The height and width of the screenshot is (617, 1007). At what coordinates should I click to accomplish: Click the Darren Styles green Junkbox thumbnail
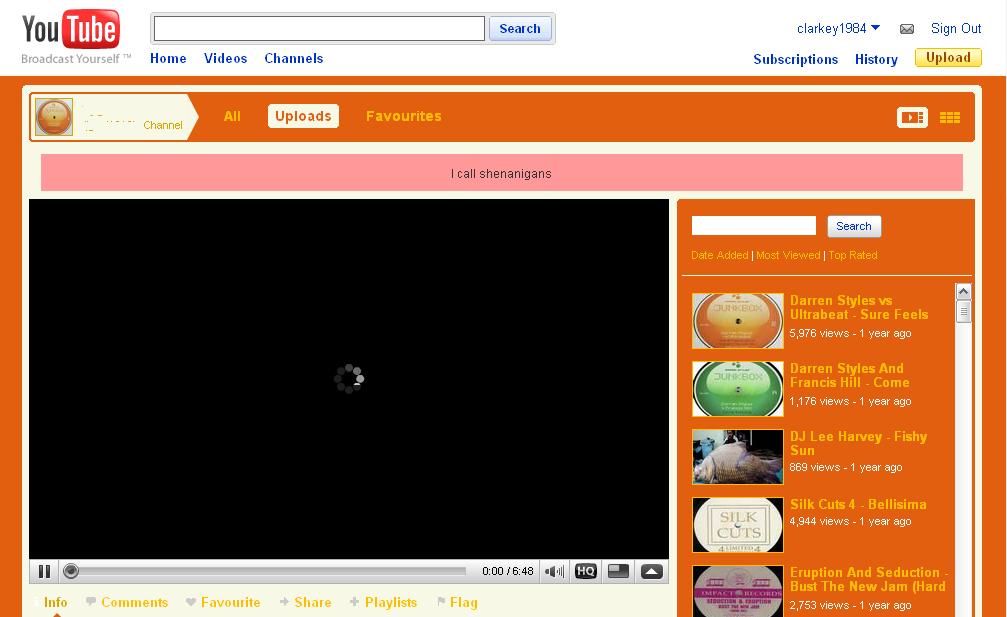pyautogui.click(x=738, y=389)
